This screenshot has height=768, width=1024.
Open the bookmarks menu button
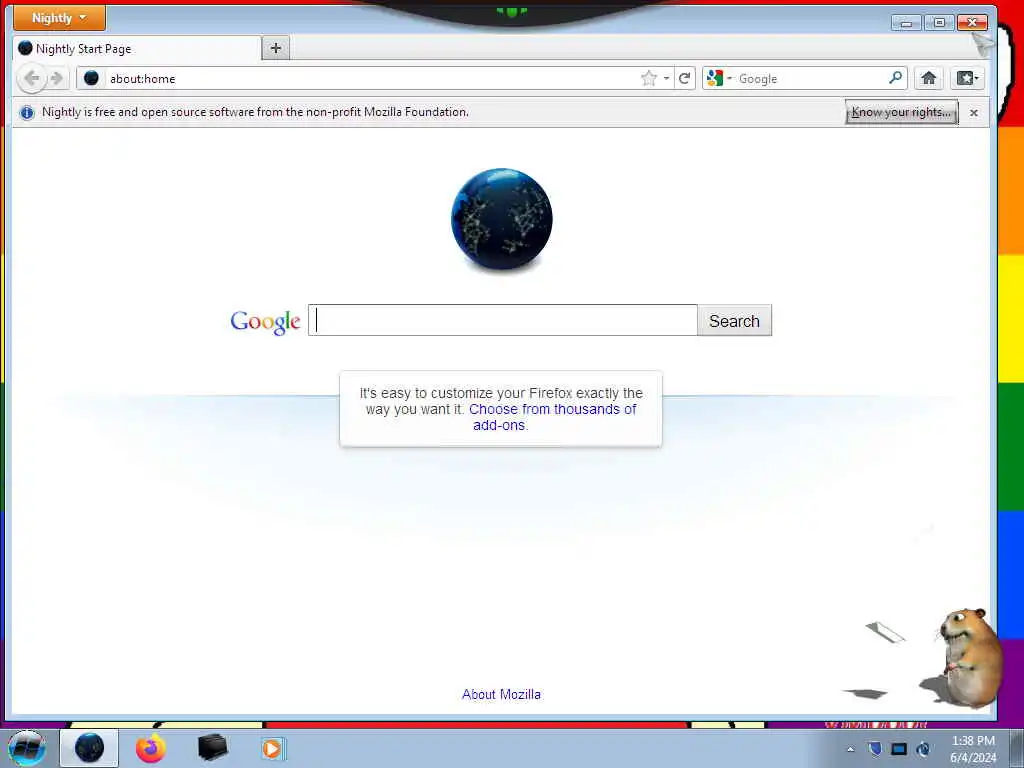click(x=967, y=78)
